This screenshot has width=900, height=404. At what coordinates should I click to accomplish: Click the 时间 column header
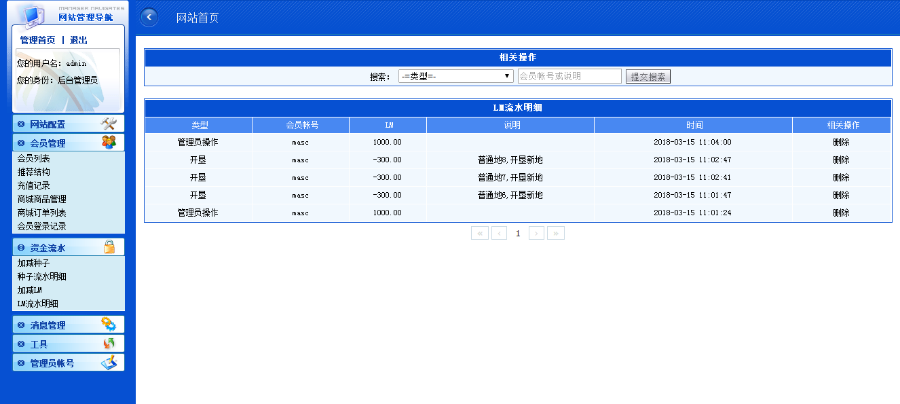click(693, 125)
